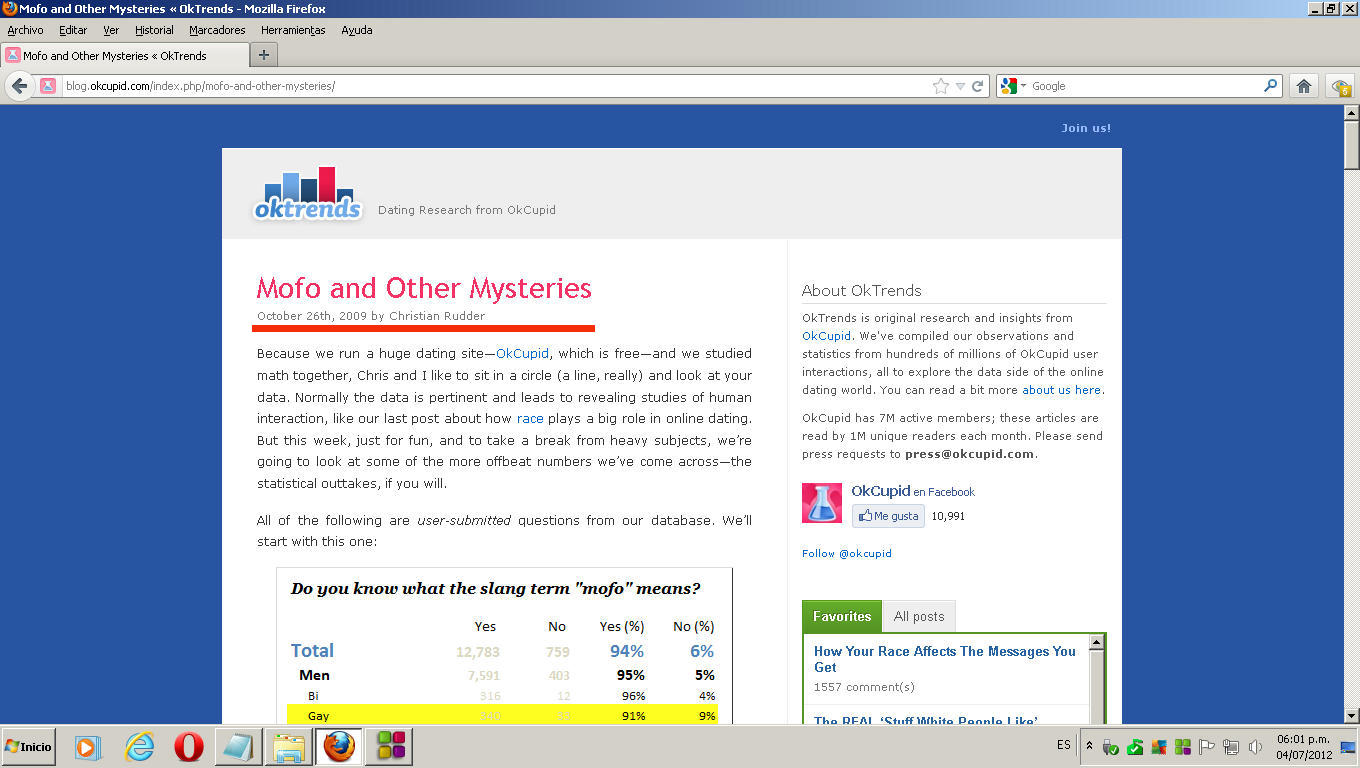1360x768 pixels.
Task: Open the notepad icon in the taskbar
Action: click(239, 747)
